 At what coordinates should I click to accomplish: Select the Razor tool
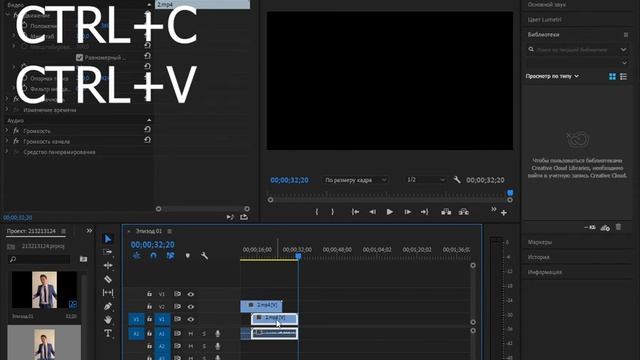tap(108, 279)
